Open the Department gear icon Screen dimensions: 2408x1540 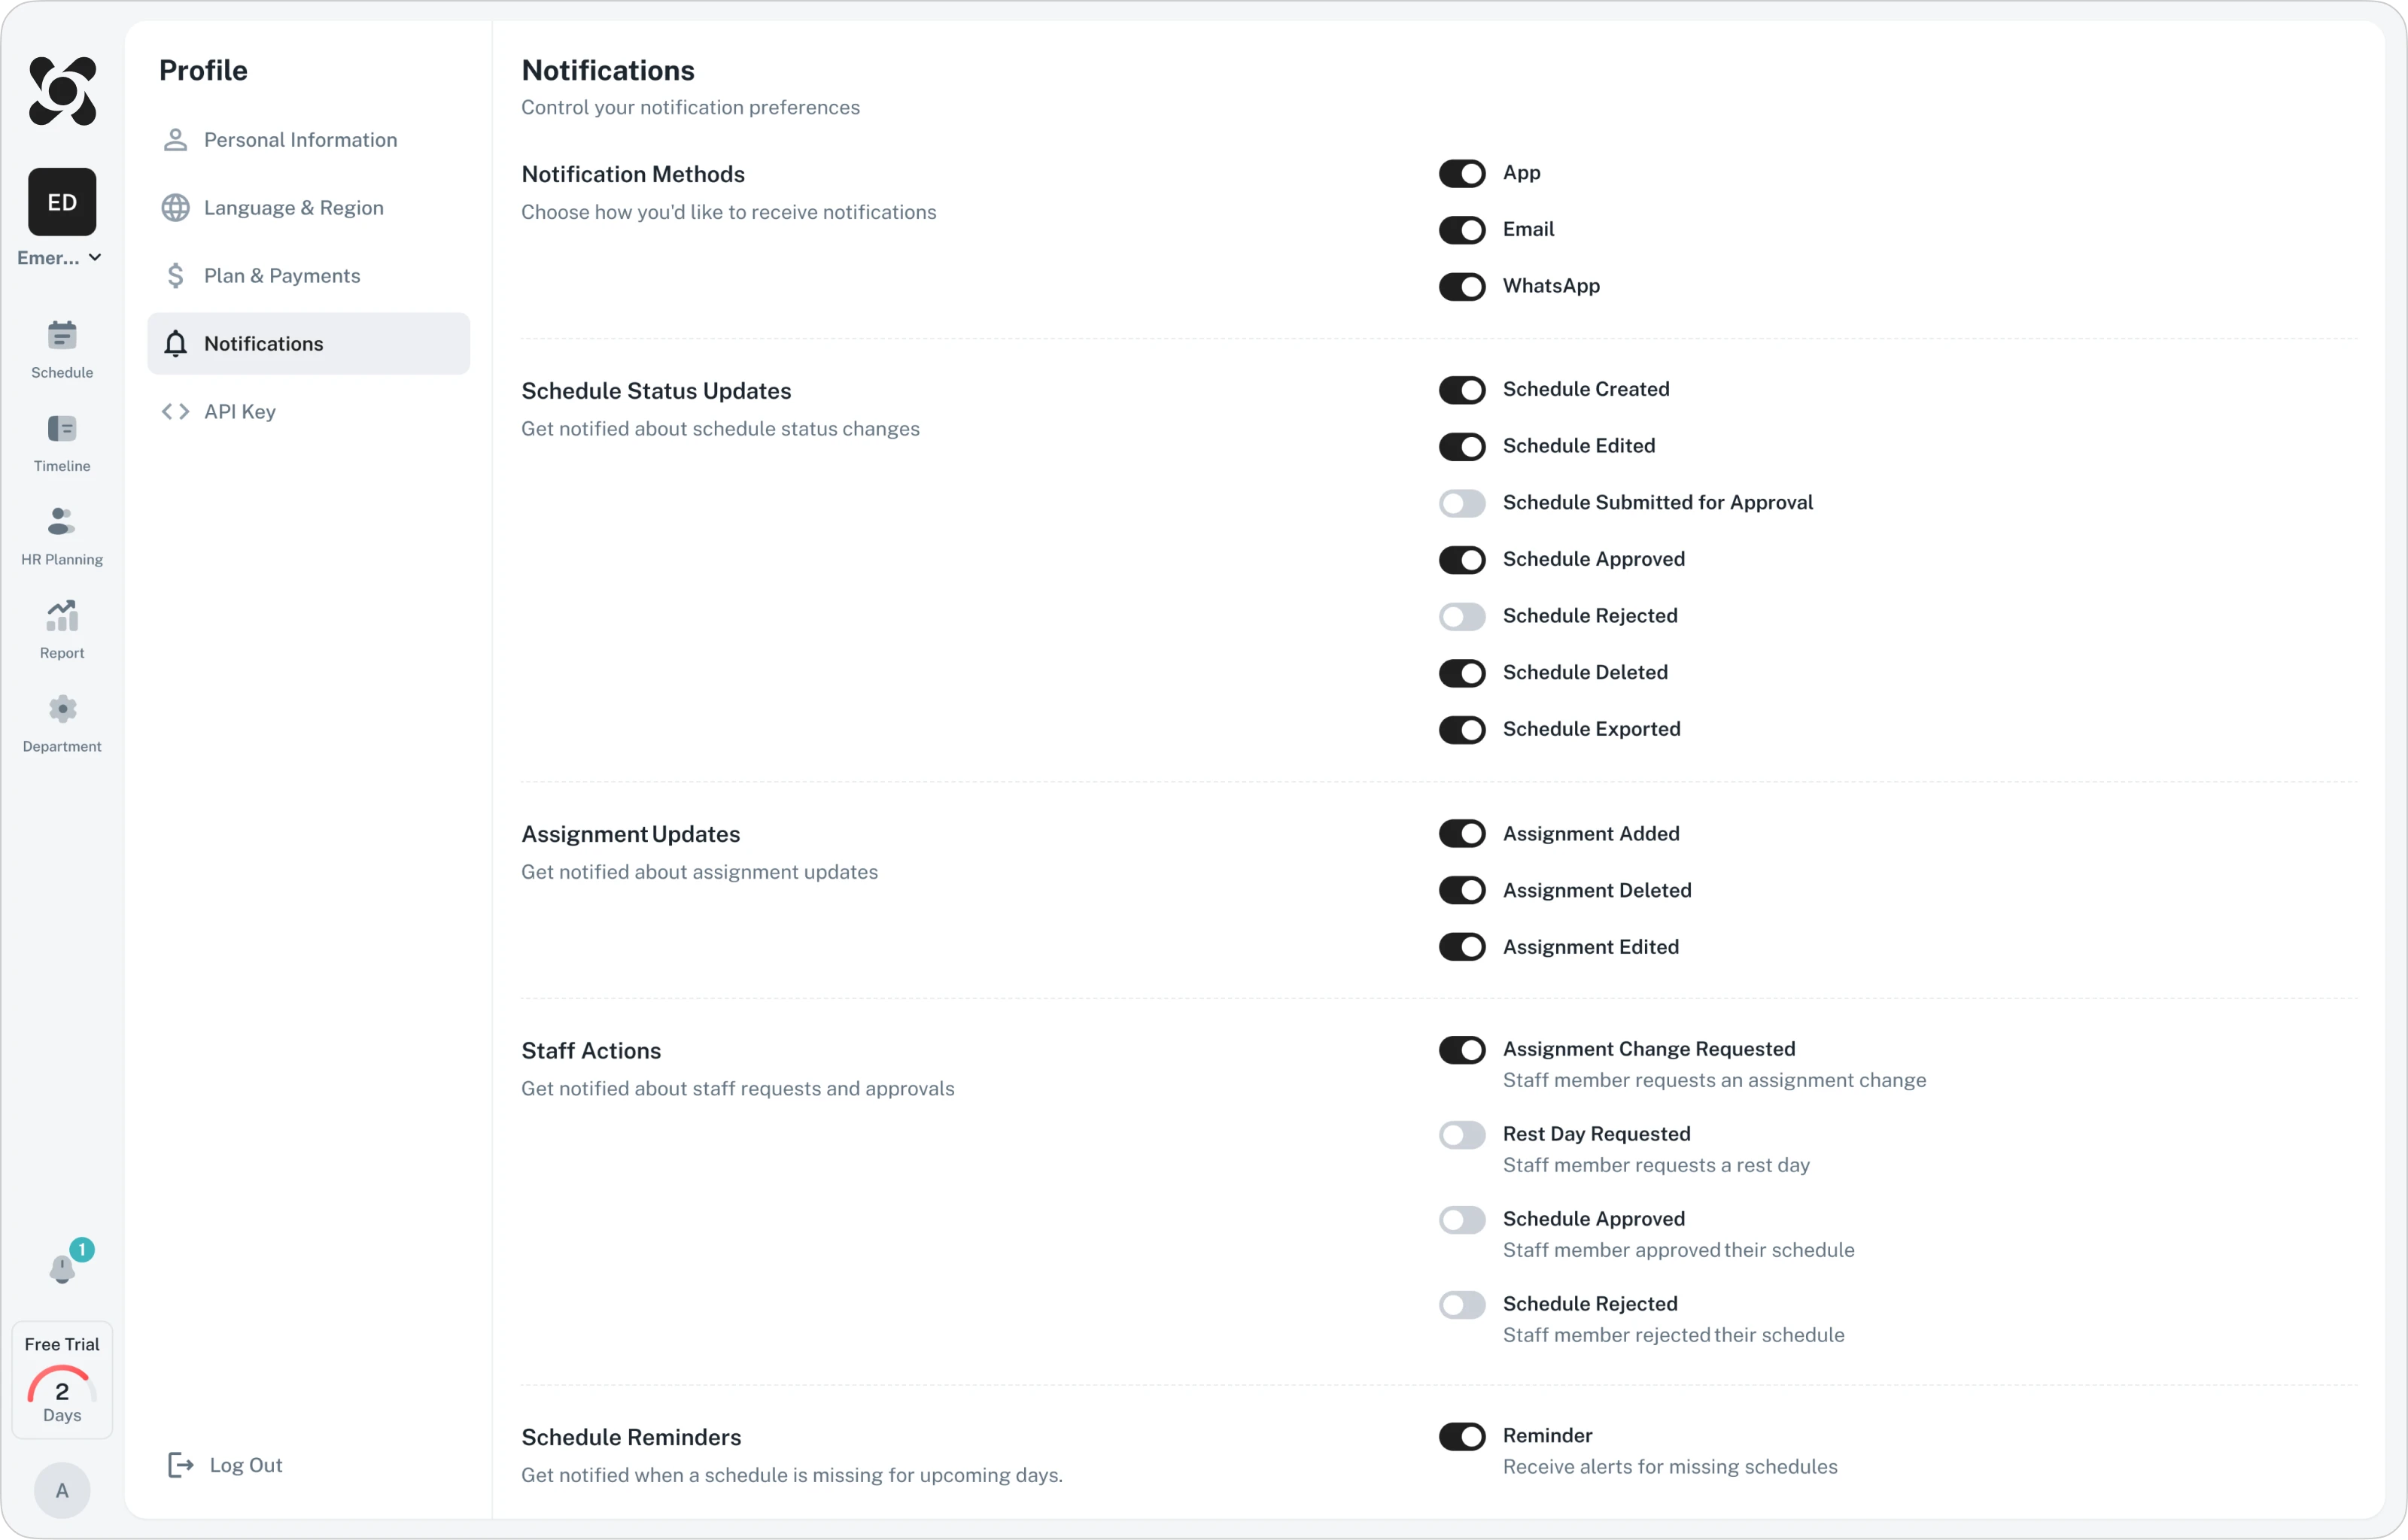(x=62, y=709)
